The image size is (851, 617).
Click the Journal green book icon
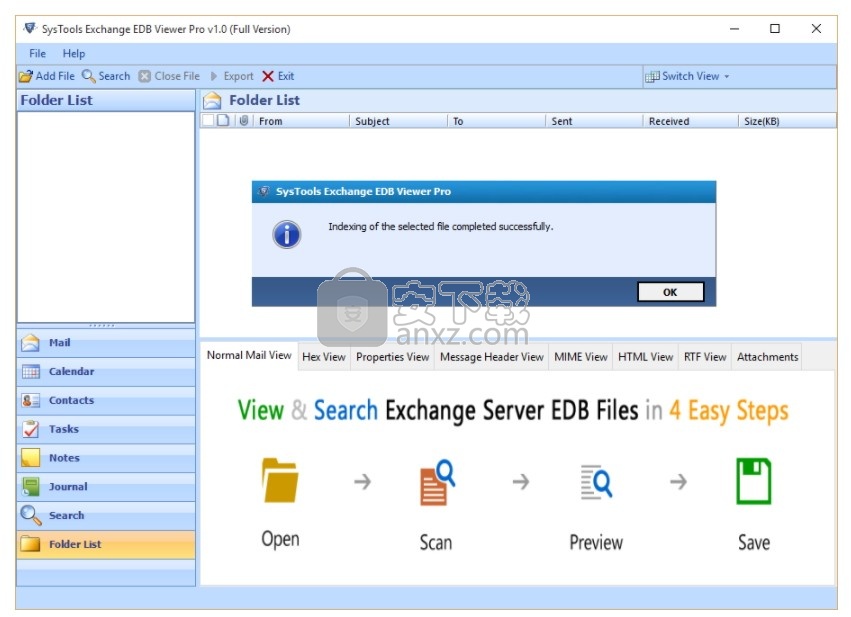31,486
